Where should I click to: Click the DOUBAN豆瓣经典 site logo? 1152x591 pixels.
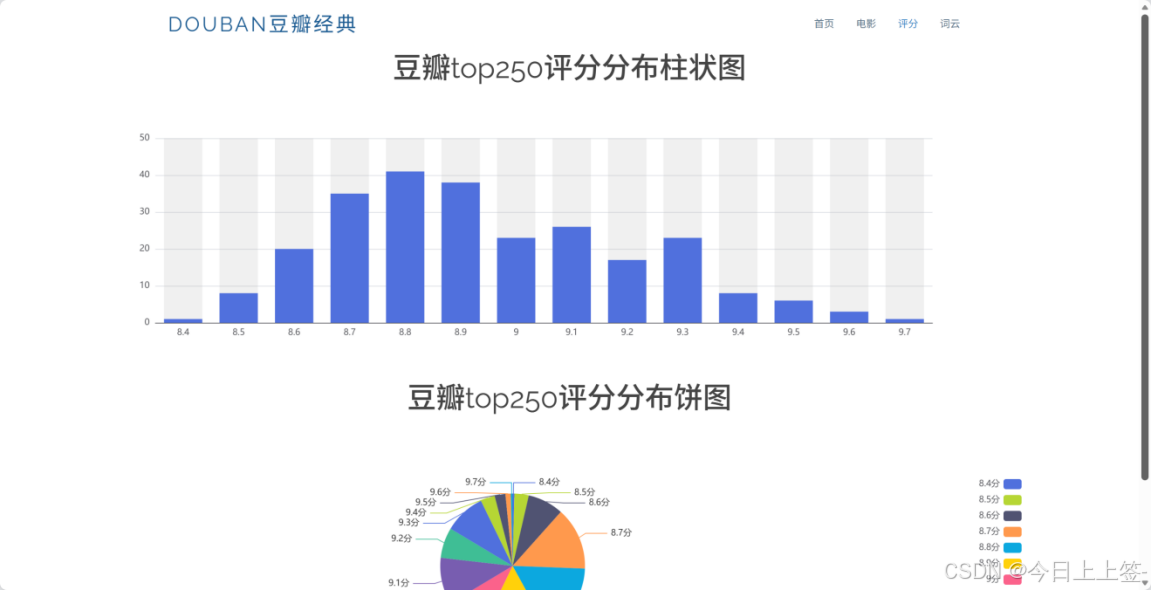pyautogui.click(x=262, y=24)
